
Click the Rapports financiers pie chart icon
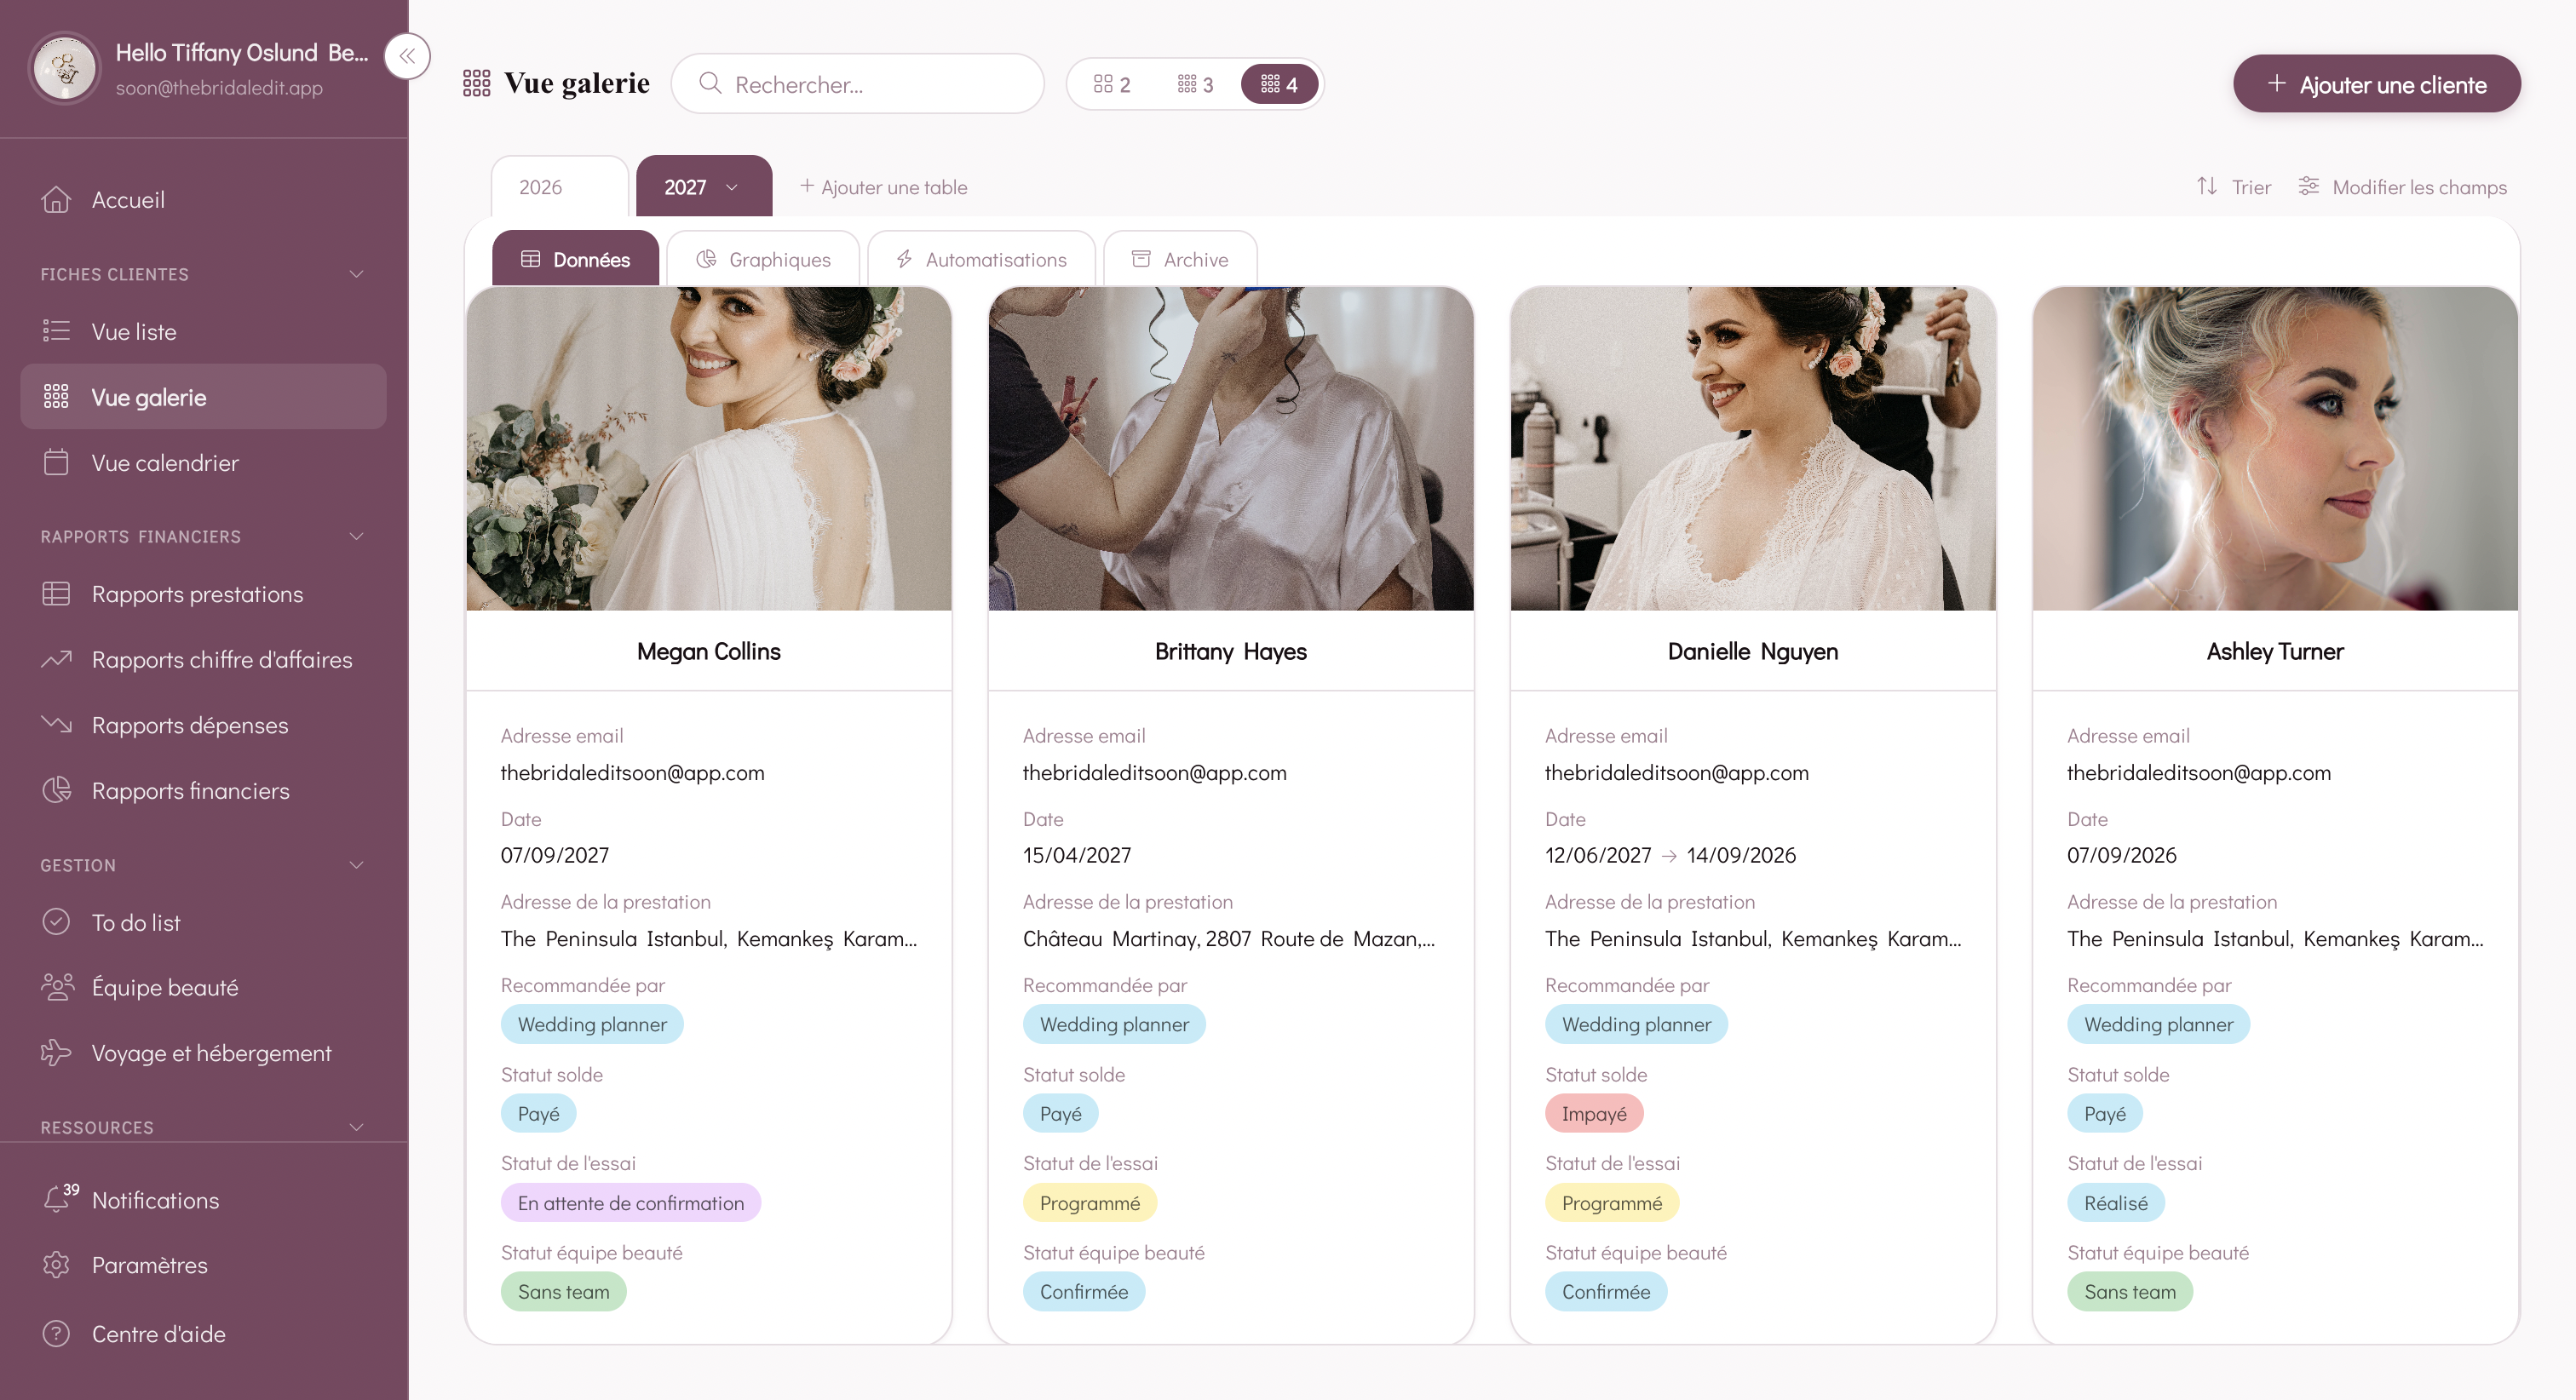(x=56, y=790)
